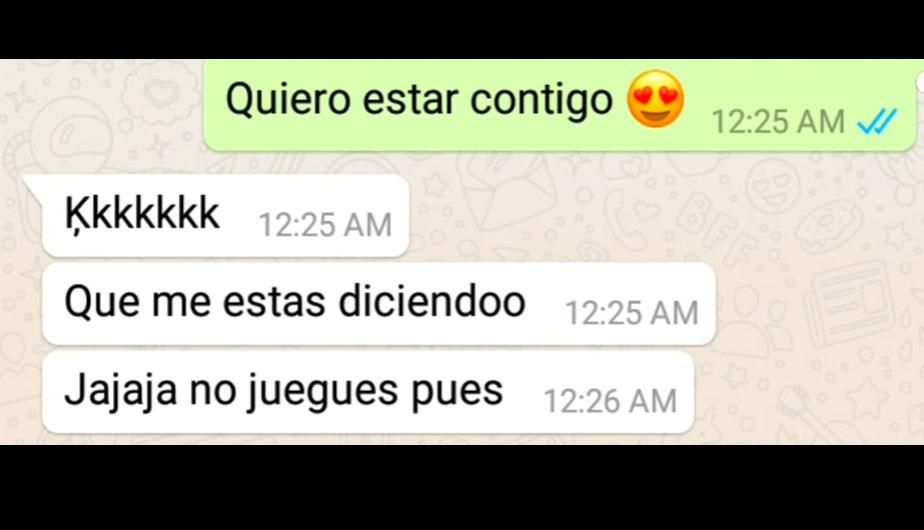The height and width of the screenshot is (530, 924).
Task: Click the word "diciendoo" in the received message
Action: pyautogui.click(x=432, y=301)
